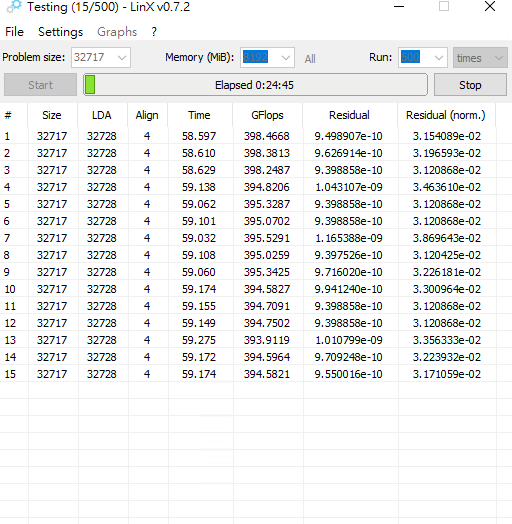Click the Residual (norm.) column header

pyautogui.click(x=446, y=115)
